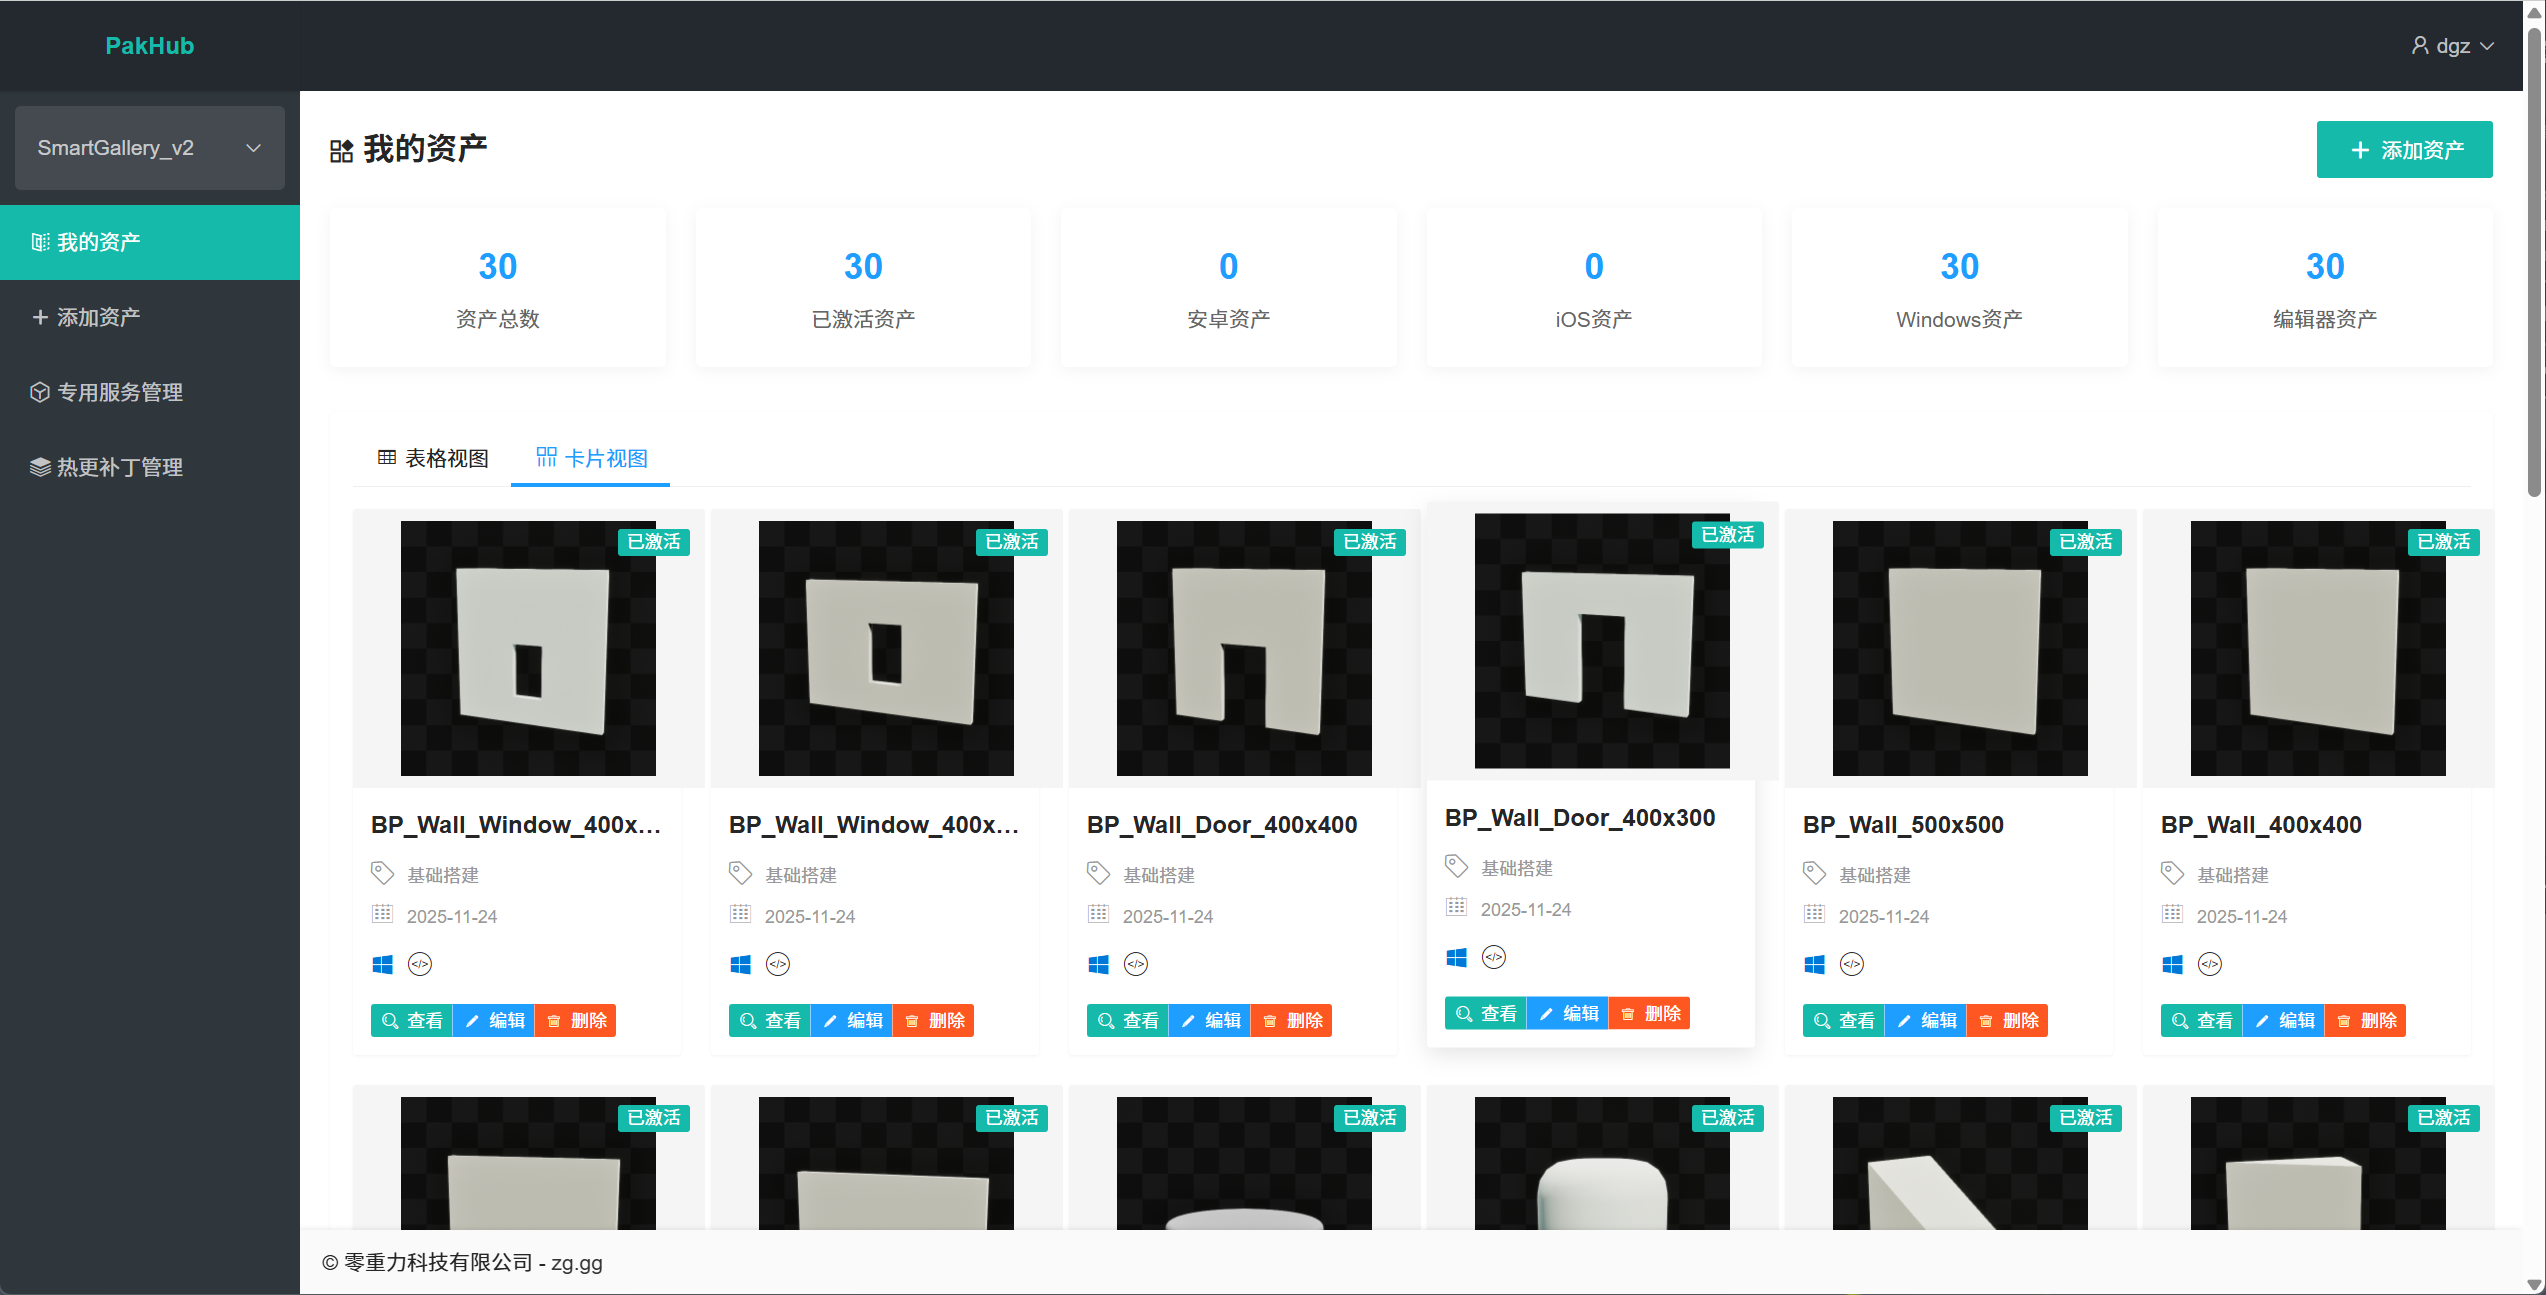Image resolution: width=2546 pixels, height=1295 pixels.
Task: Click Windows platform icon on BP_Wall_Door_400x400 card
Action: click(x=1098, y=964)
